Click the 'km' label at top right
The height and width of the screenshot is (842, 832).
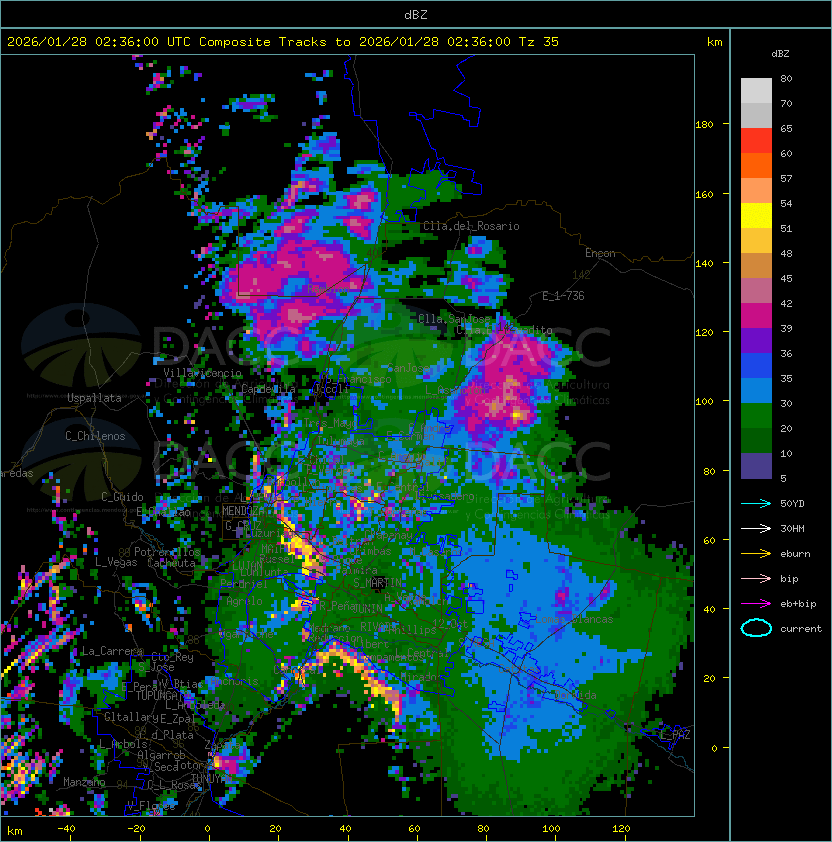click(714, 42)
